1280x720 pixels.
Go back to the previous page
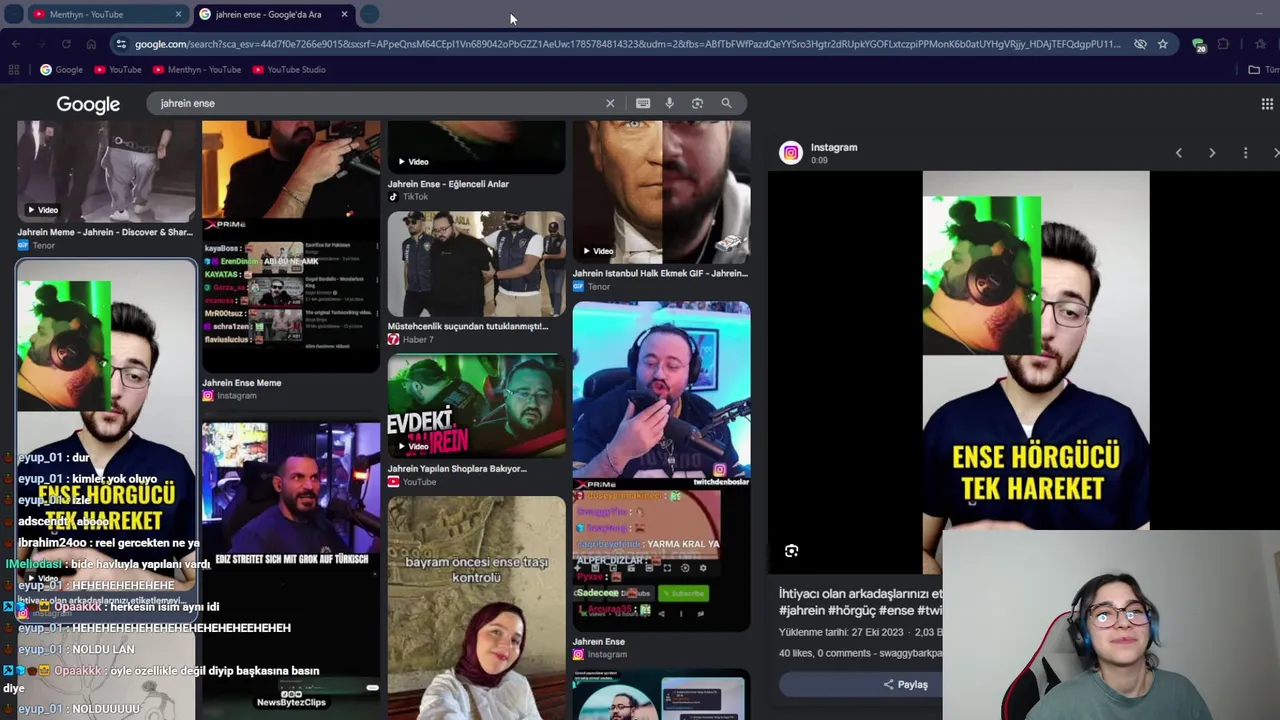point(16,44)
